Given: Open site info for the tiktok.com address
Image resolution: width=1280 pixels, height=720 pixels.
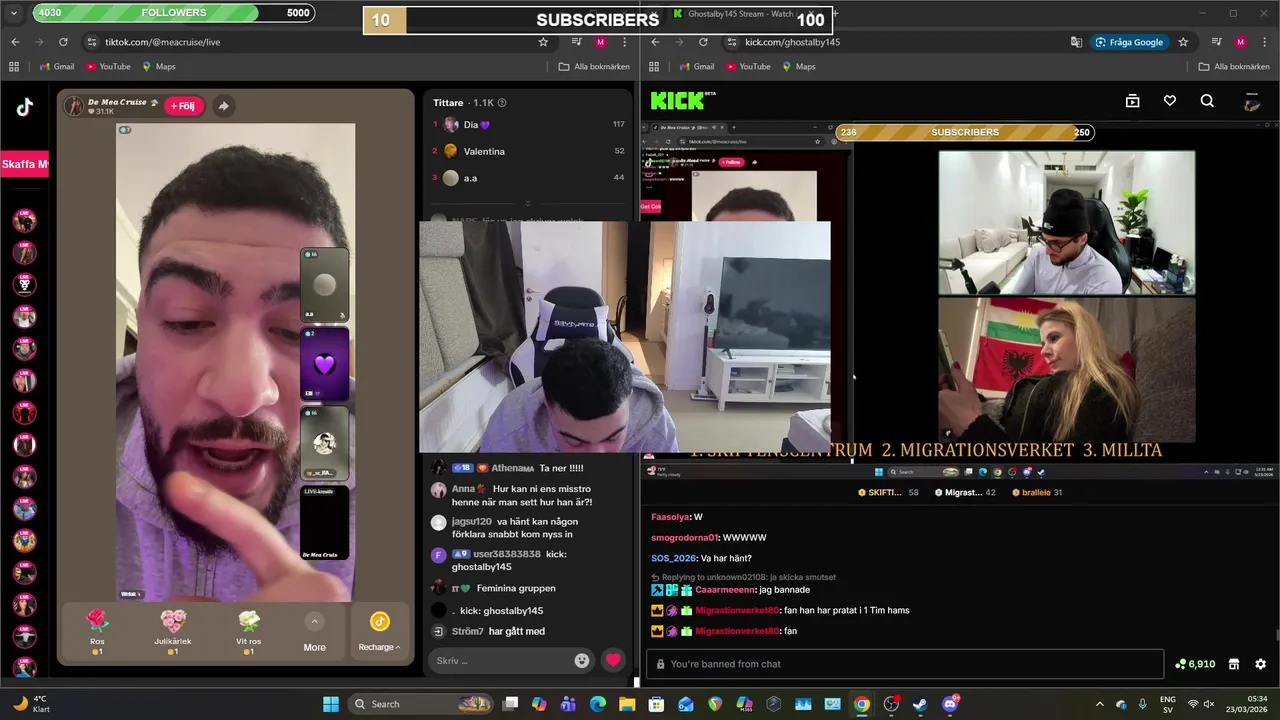Looking at the screenshot, I should coord(92,42).
